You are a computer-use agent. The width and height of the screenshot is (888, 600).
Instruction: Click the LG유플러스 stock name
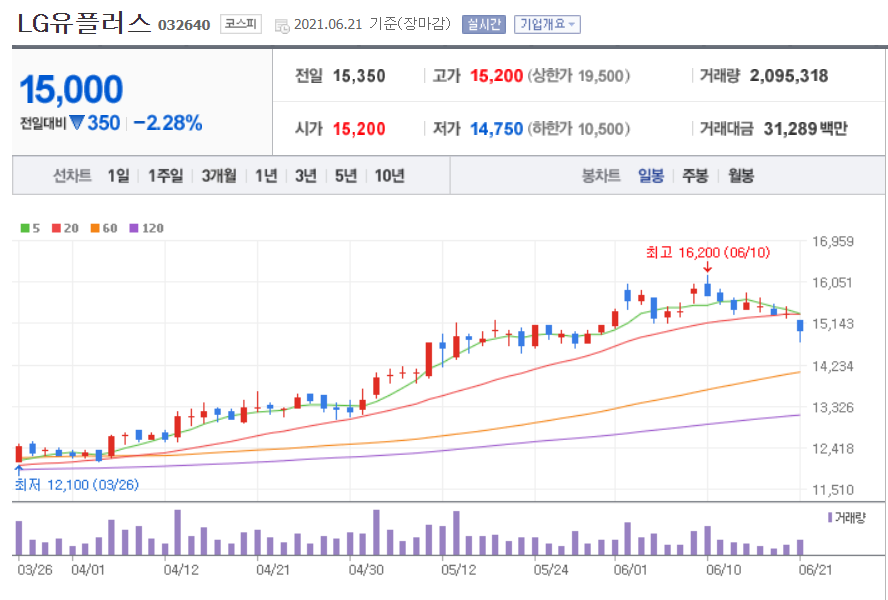click(84, 24)
